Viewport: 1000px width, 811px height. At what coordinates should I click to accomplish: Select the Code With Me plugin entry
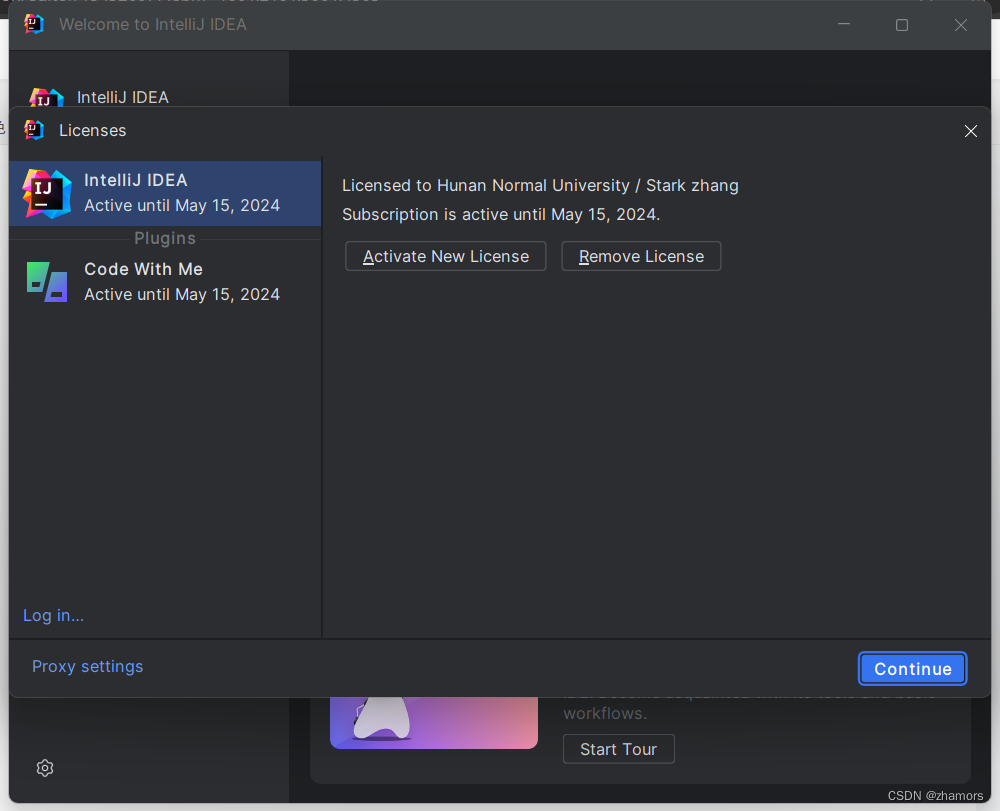[165, 281]
